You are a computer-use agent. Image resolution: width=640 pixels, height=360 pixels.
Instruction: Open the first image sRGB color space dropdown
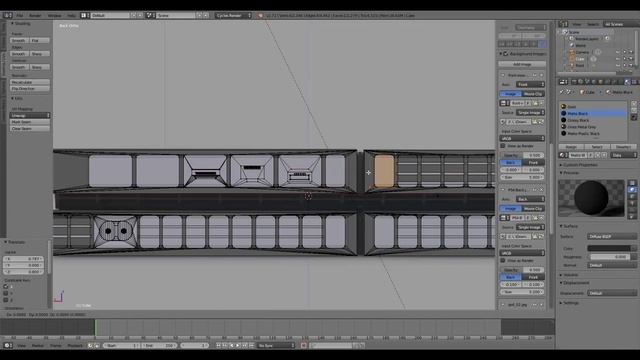click(x=522, y=138)
